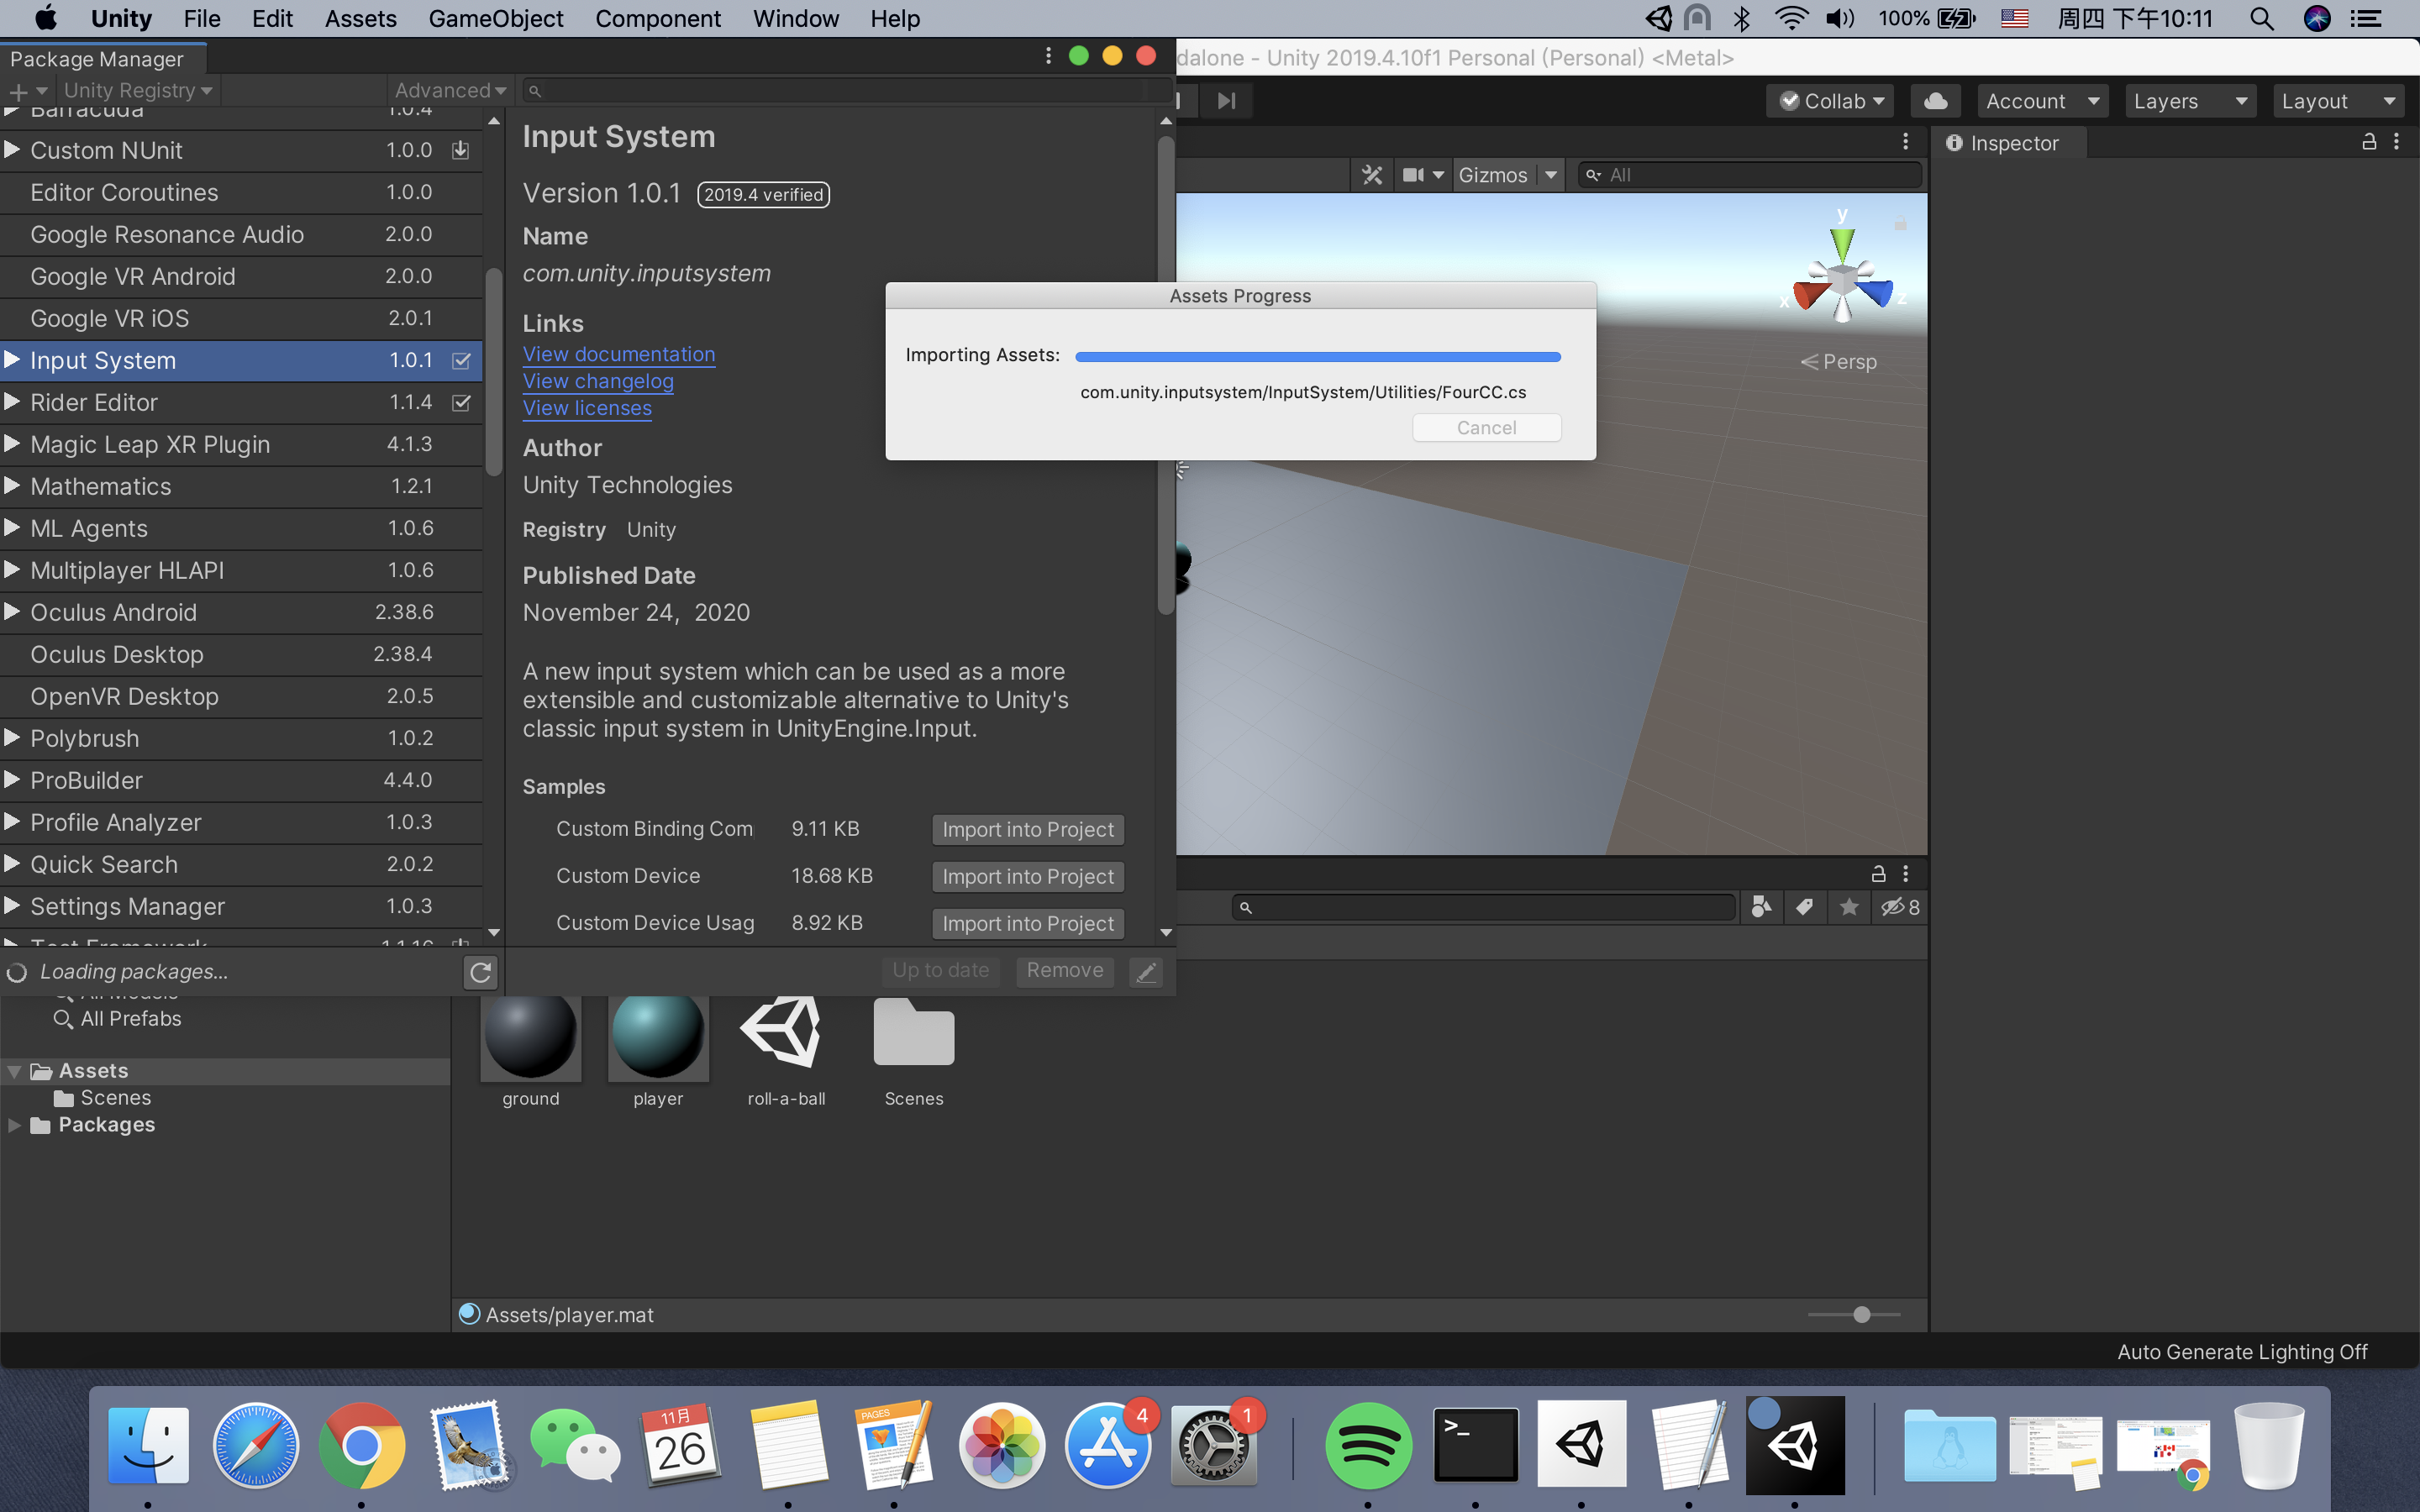Collapse the Assets folder in Project tree
Screen dimensions: 2420x1512
tap(15, 1071)
